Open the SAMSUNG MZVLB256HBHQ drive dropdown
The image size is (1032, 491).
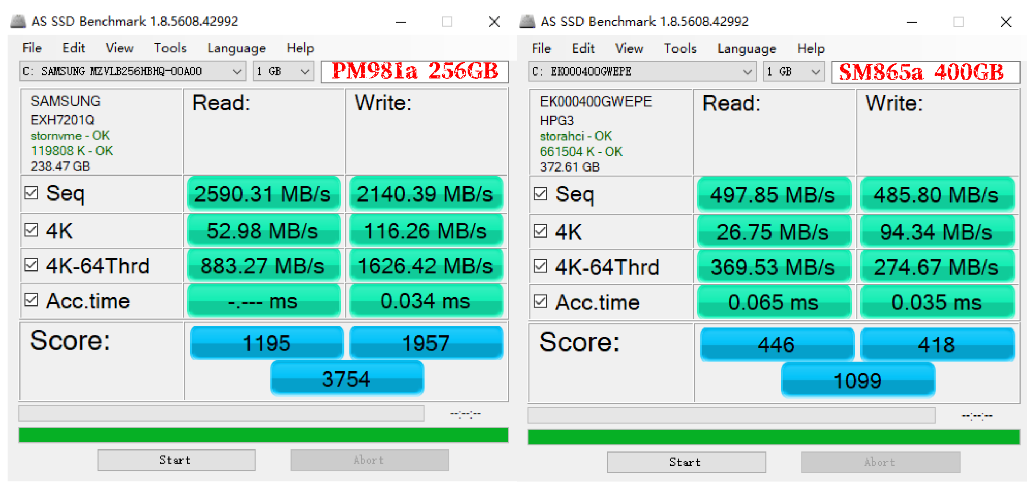pyautogui.click(x=132, y=71)
